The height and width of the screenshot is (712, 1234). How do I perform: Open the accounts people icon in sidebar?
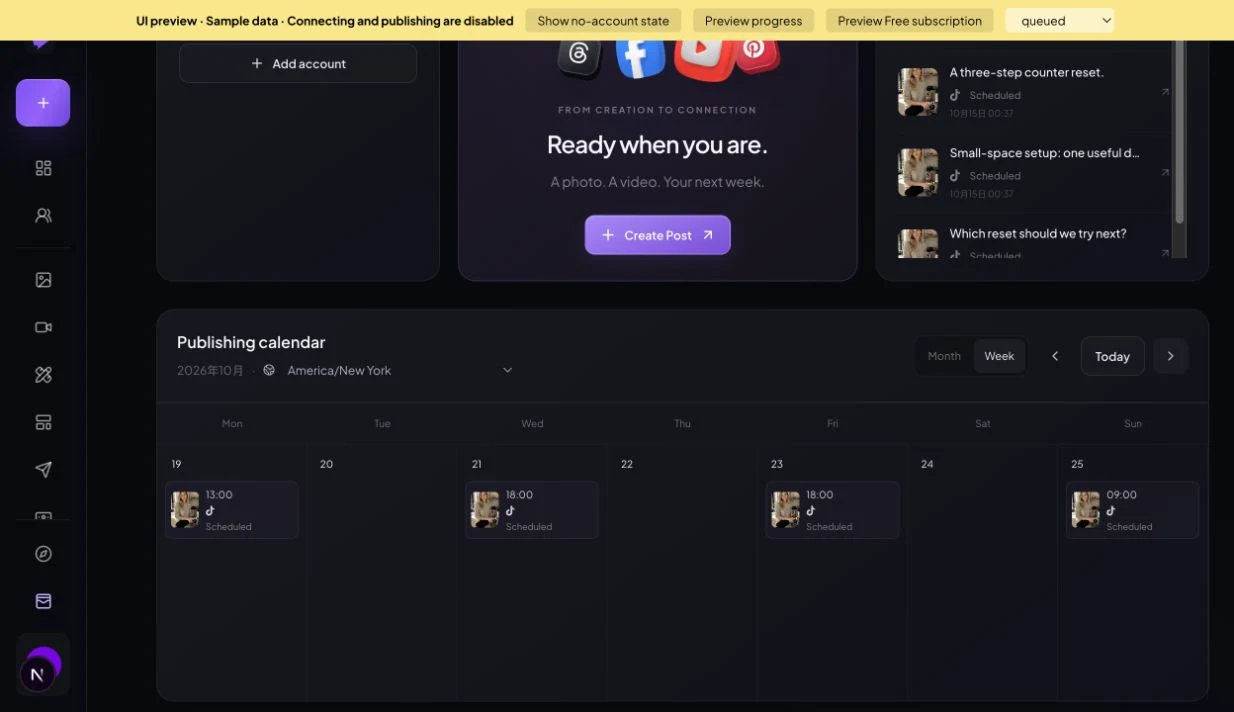[43, 215]
